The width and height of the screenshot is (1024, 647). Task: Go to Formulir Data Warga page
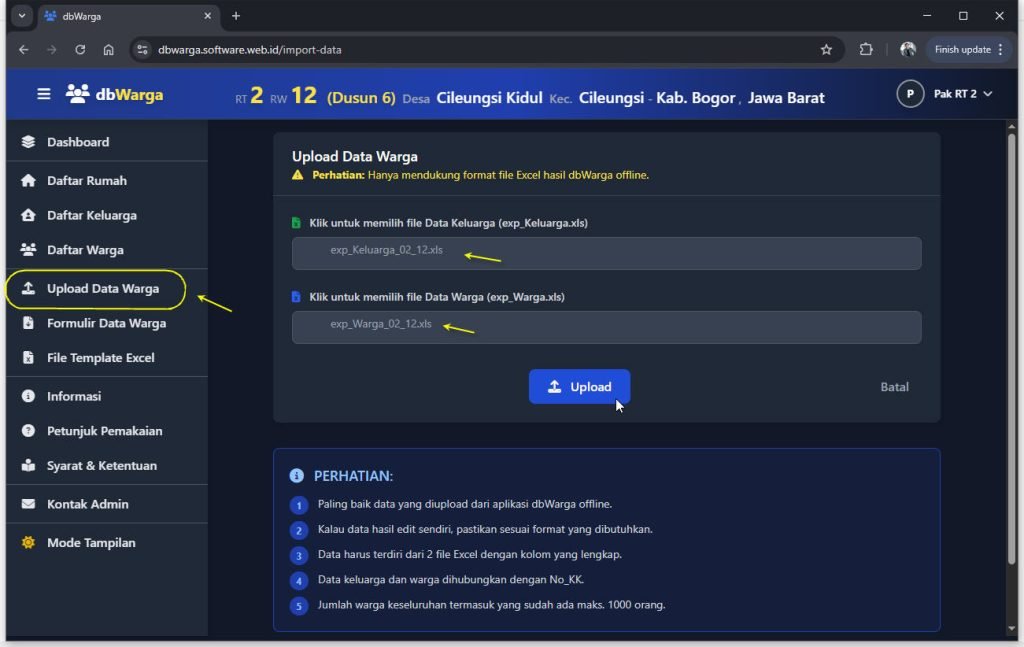tap(106, 323)
